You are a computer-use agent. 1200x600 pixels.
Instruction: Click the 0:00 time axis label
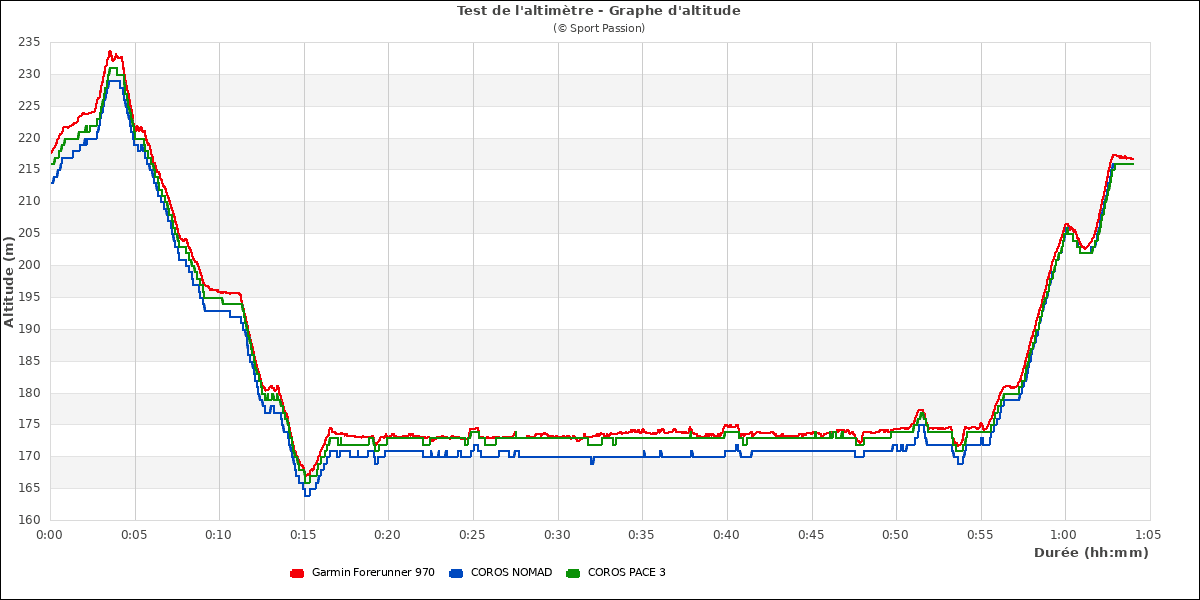click(50, 535)
